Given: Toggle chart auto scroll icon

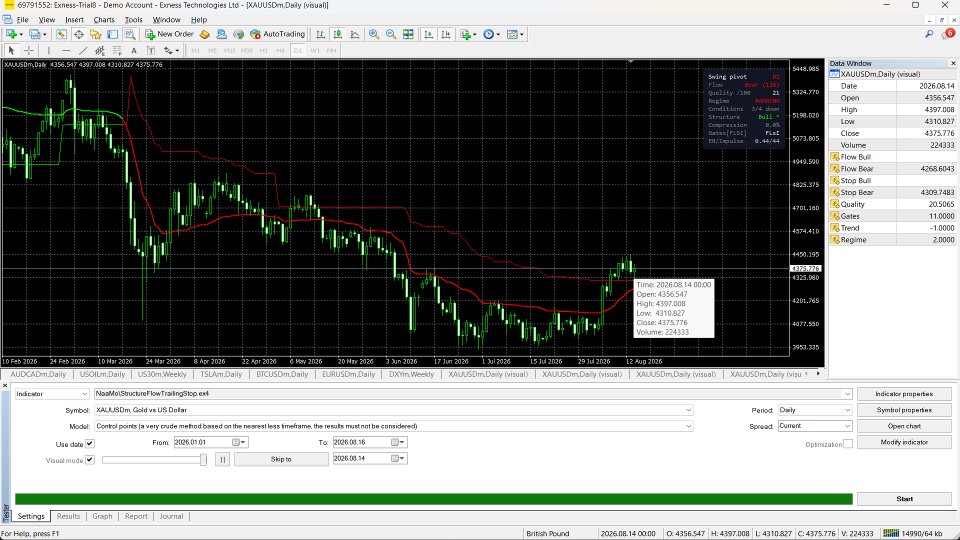Looking at the screenshot, I should 428,34.
